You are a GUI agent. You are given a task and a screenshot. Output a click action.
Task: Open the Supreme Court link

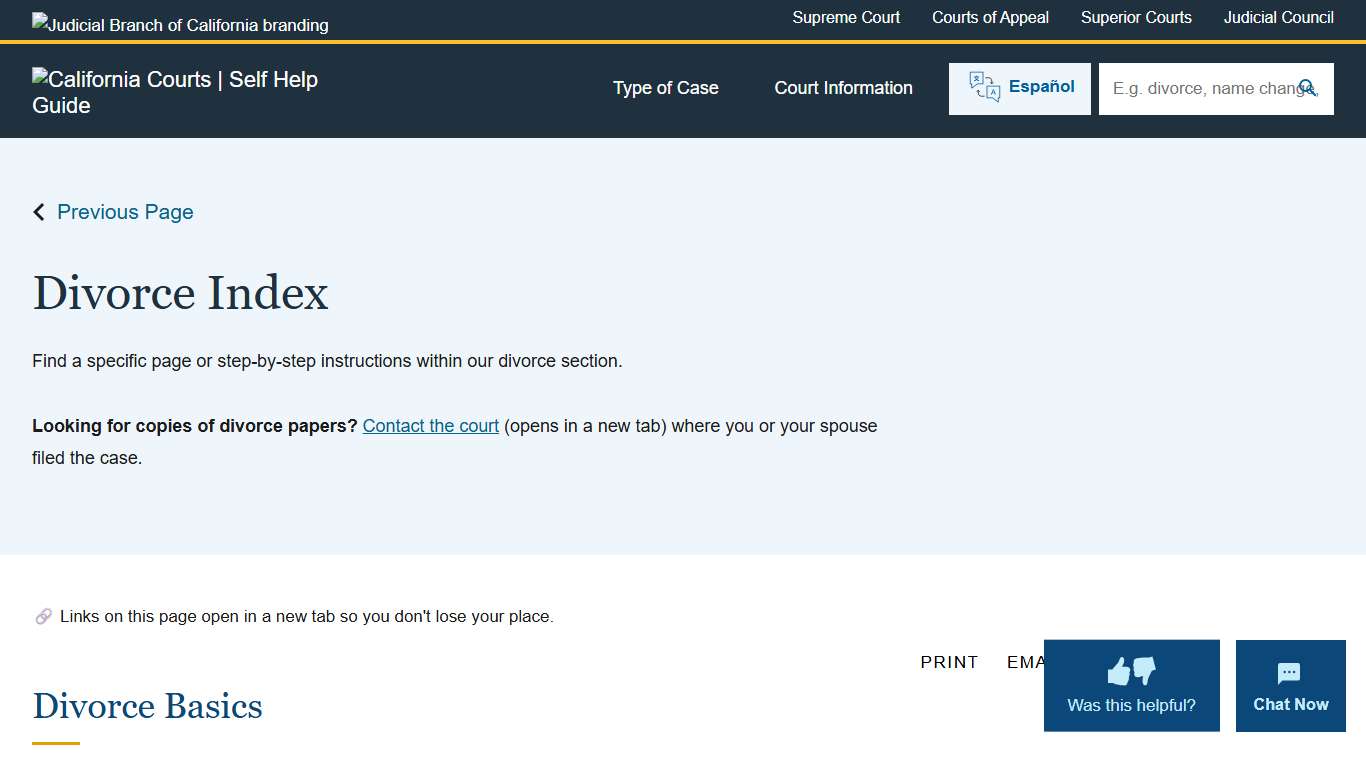pyautogui.click(x=846, y=17)
